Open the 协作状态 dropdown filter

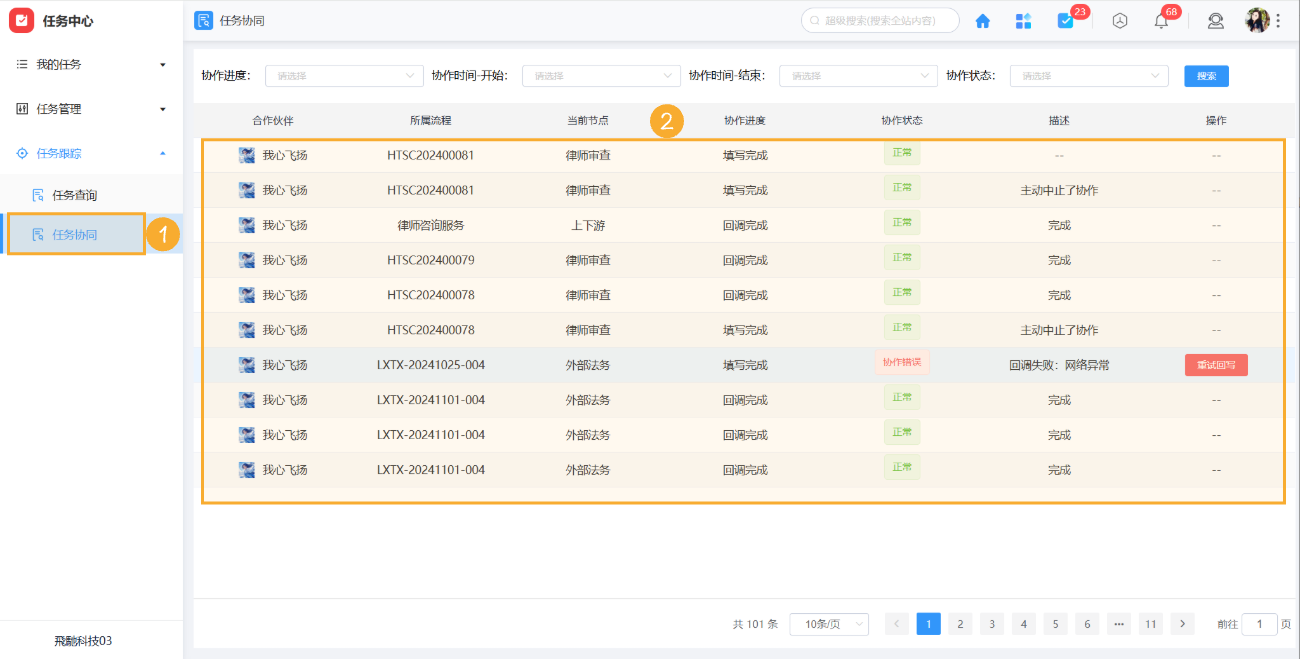(1088, 76)
